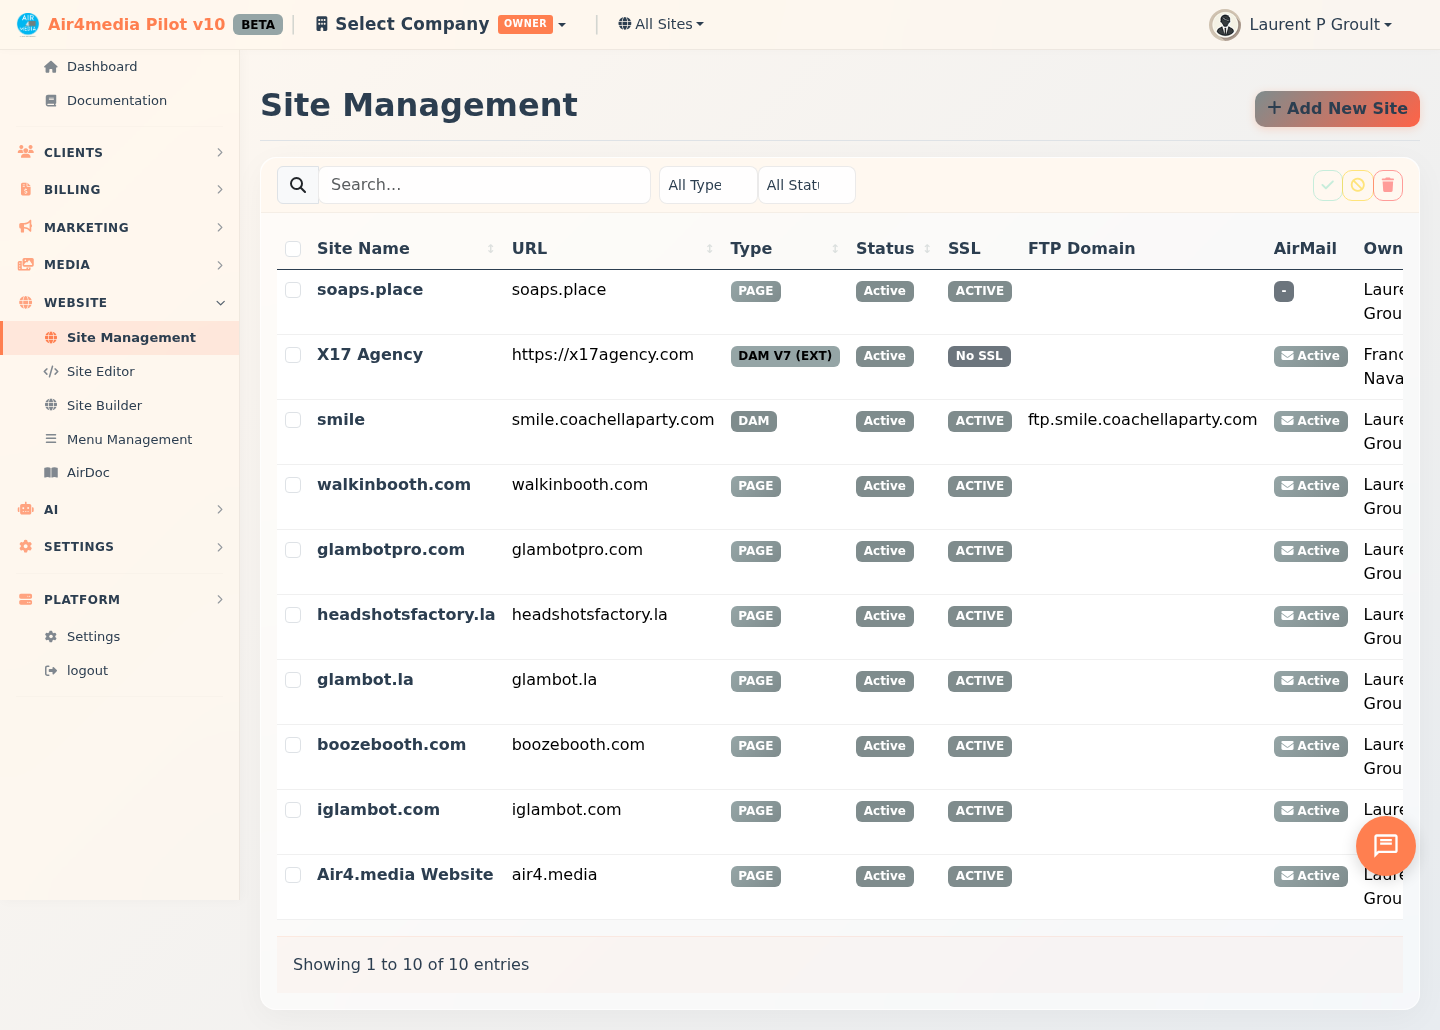This screenshot has height=1030, width=1440.
Task: Open the floating chat bubble
Action: pyautogui.click(x=1385, y=846)
